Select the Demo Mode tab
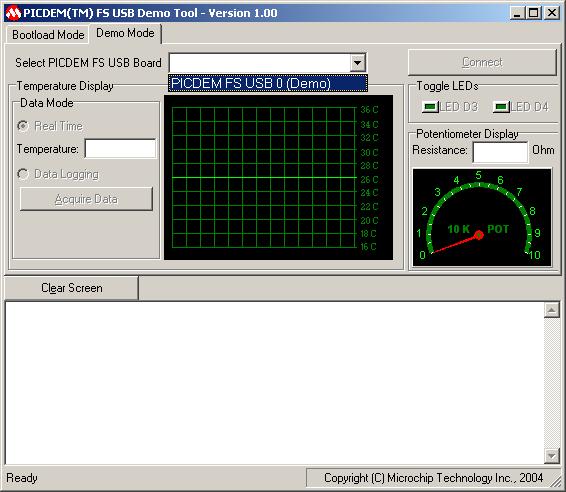The image size is (566, 492). (125, 33)
